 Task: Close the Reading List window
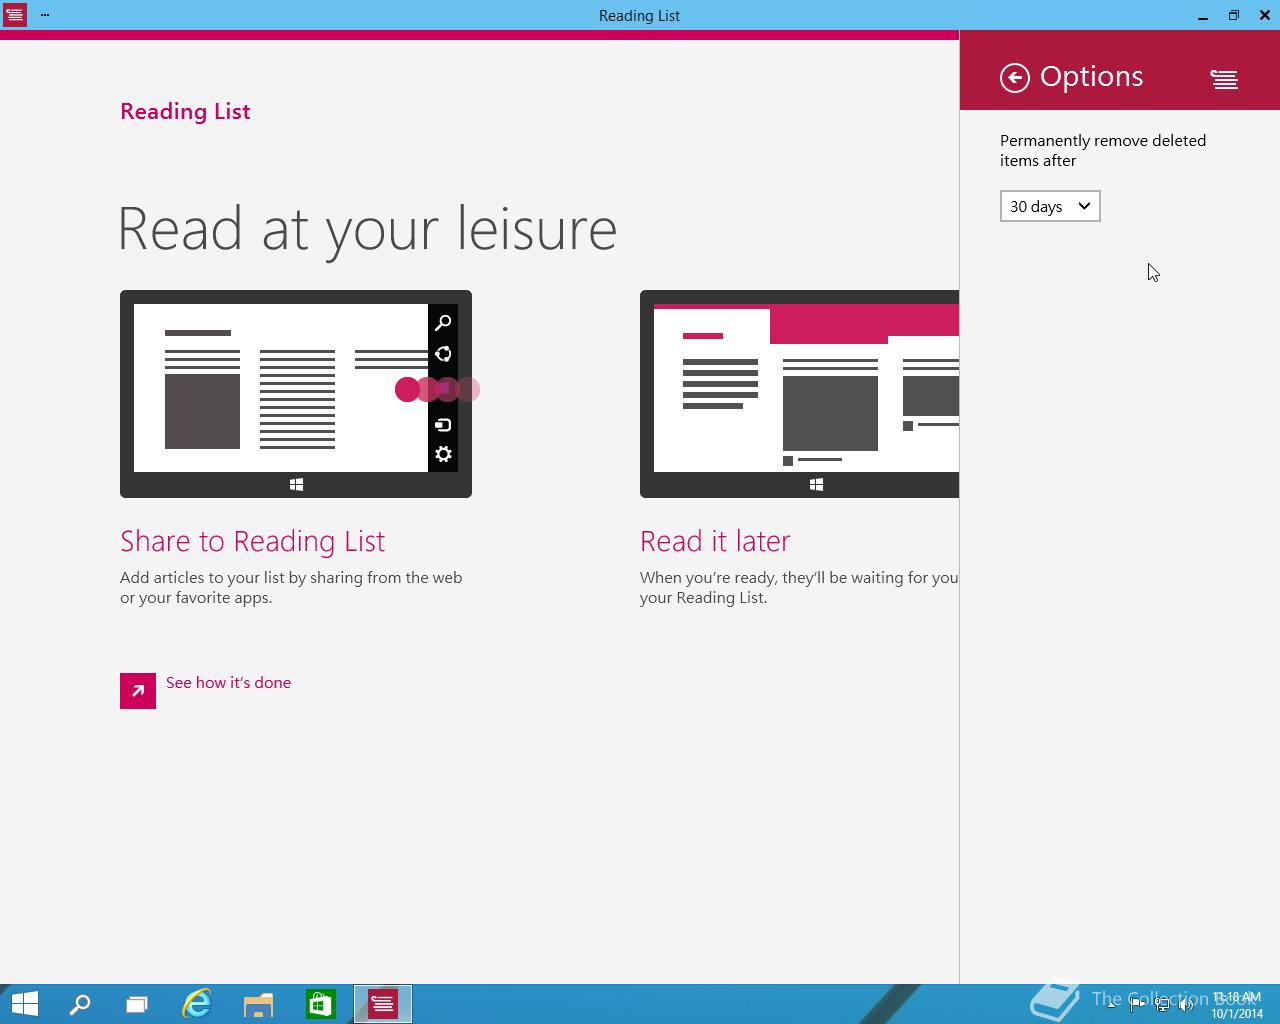(1265, 15)
